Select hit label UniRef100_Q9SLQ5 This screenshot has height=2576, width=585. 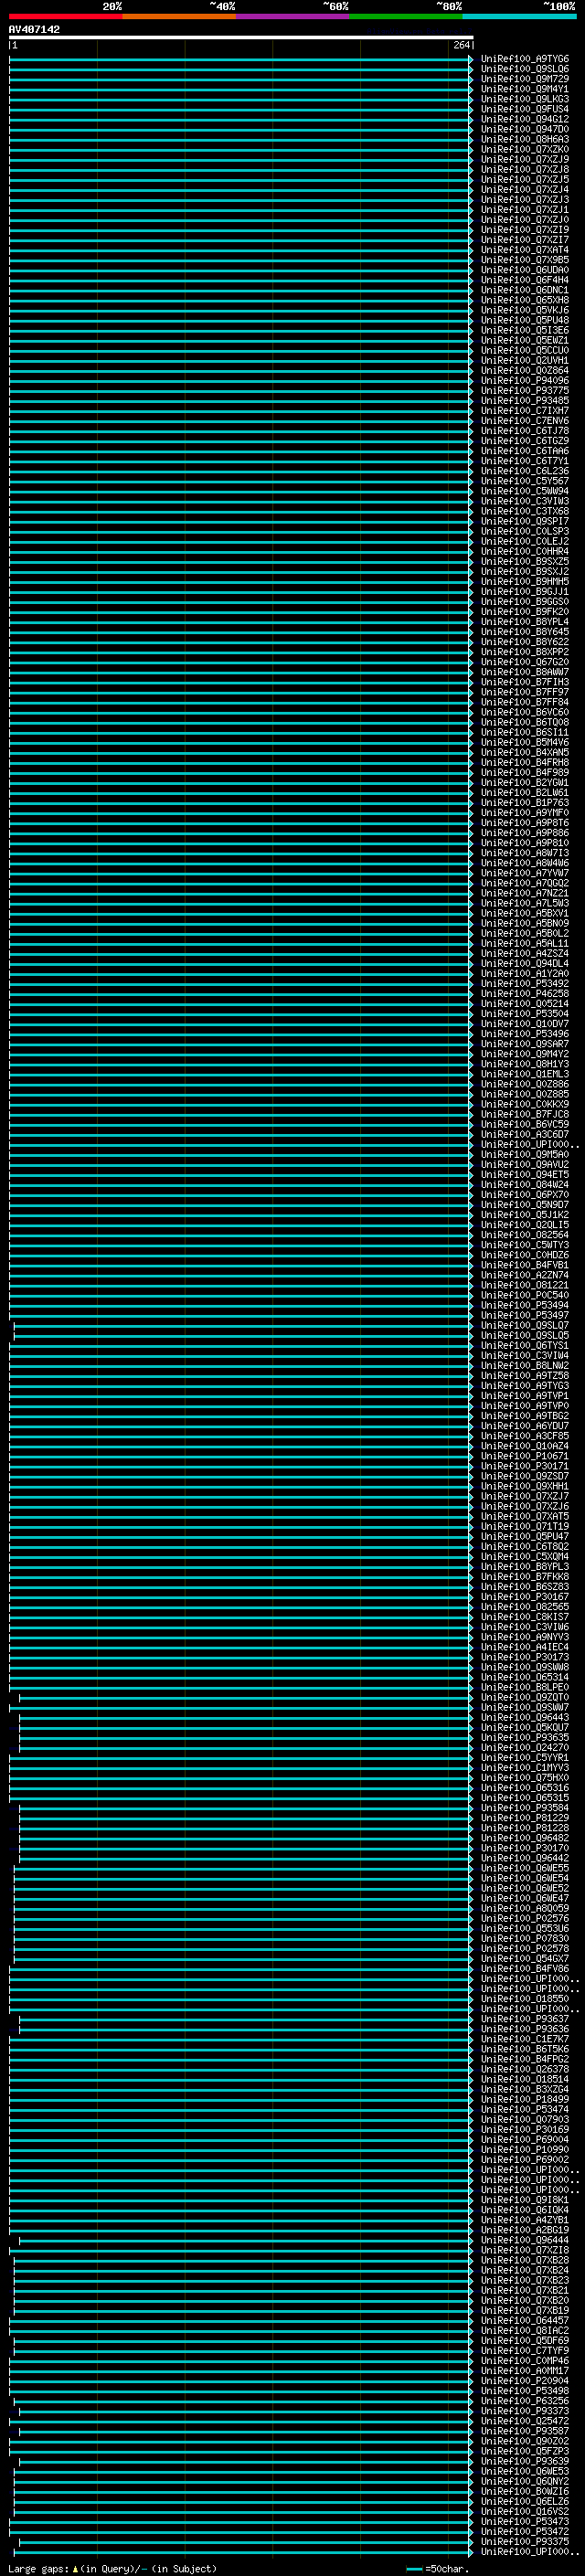[525, 1335]
